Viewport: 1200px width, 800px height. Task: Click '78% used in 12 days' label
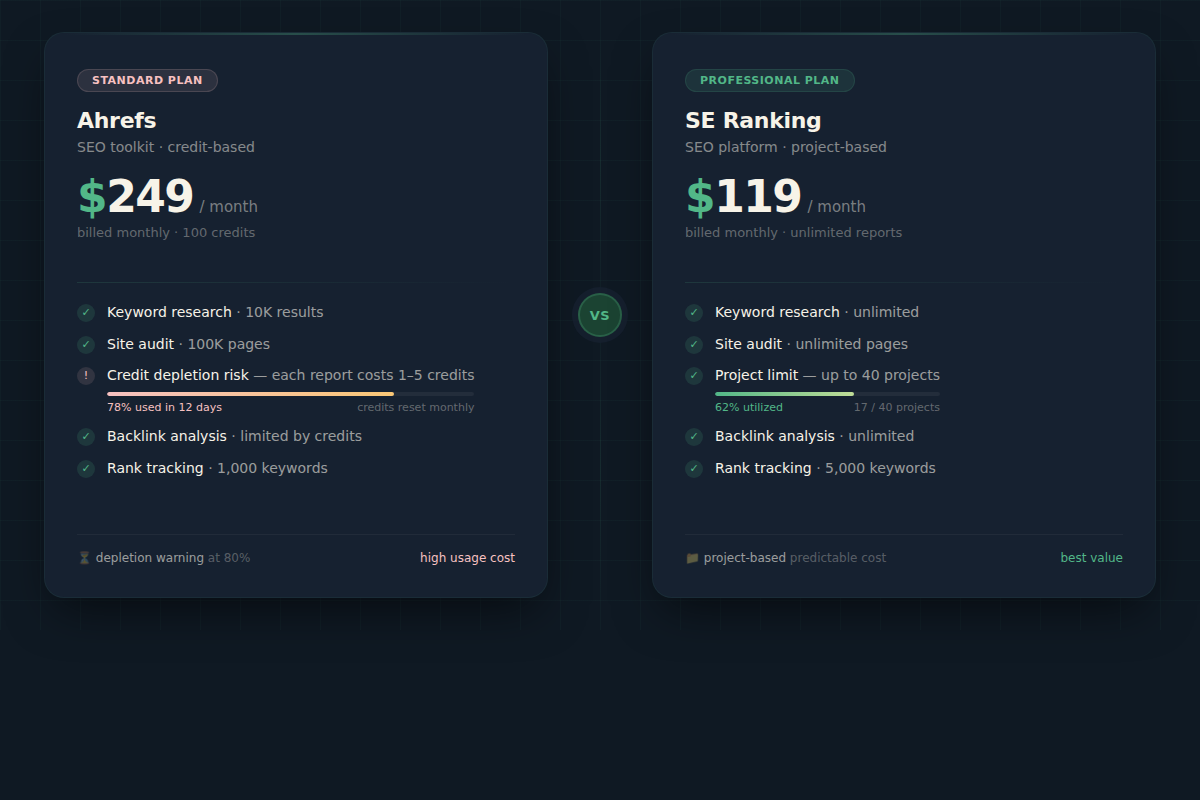164,407
